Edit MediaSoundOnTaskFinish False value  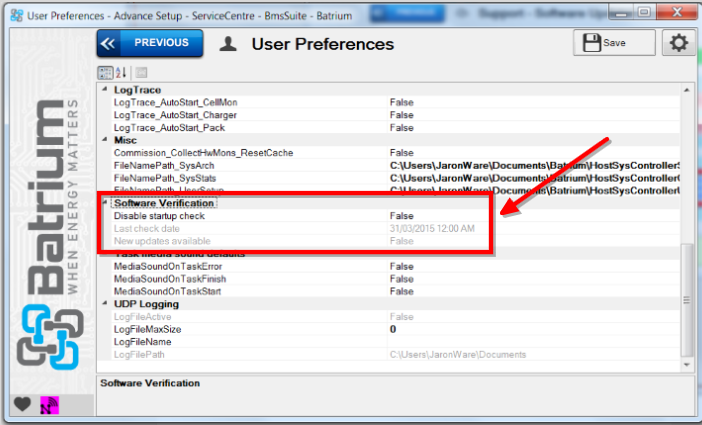533,279
